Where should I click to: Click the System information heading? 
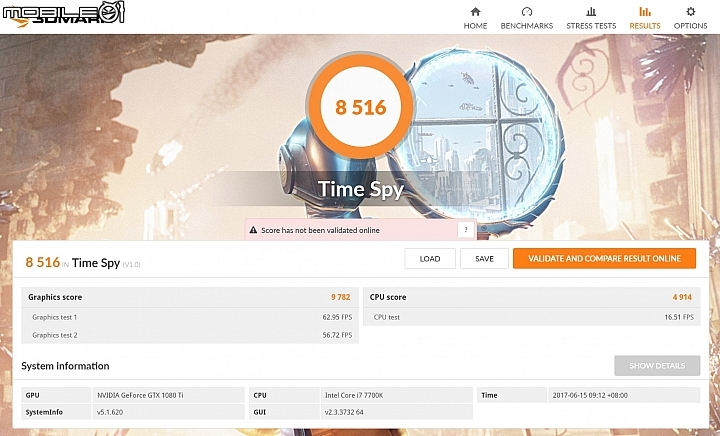[x=65, y=366]
